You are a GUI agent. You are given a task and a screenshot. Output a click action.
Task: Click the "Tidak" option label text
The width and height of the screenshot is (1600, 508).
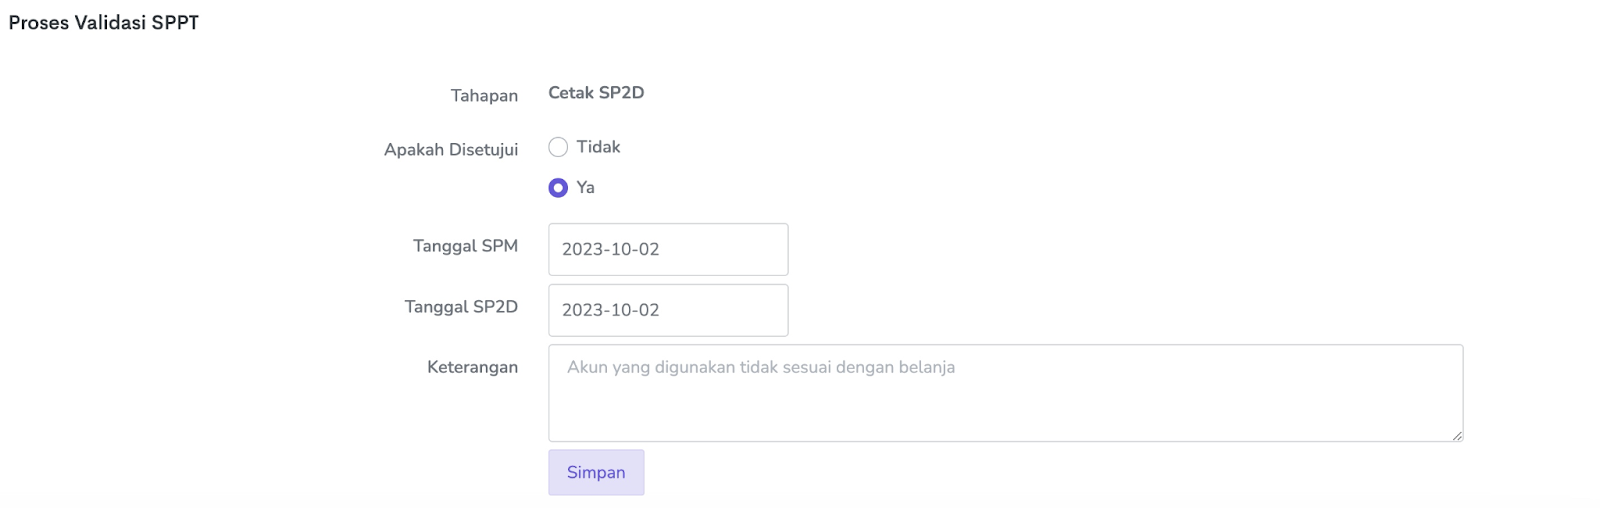(x=598, y=147)
